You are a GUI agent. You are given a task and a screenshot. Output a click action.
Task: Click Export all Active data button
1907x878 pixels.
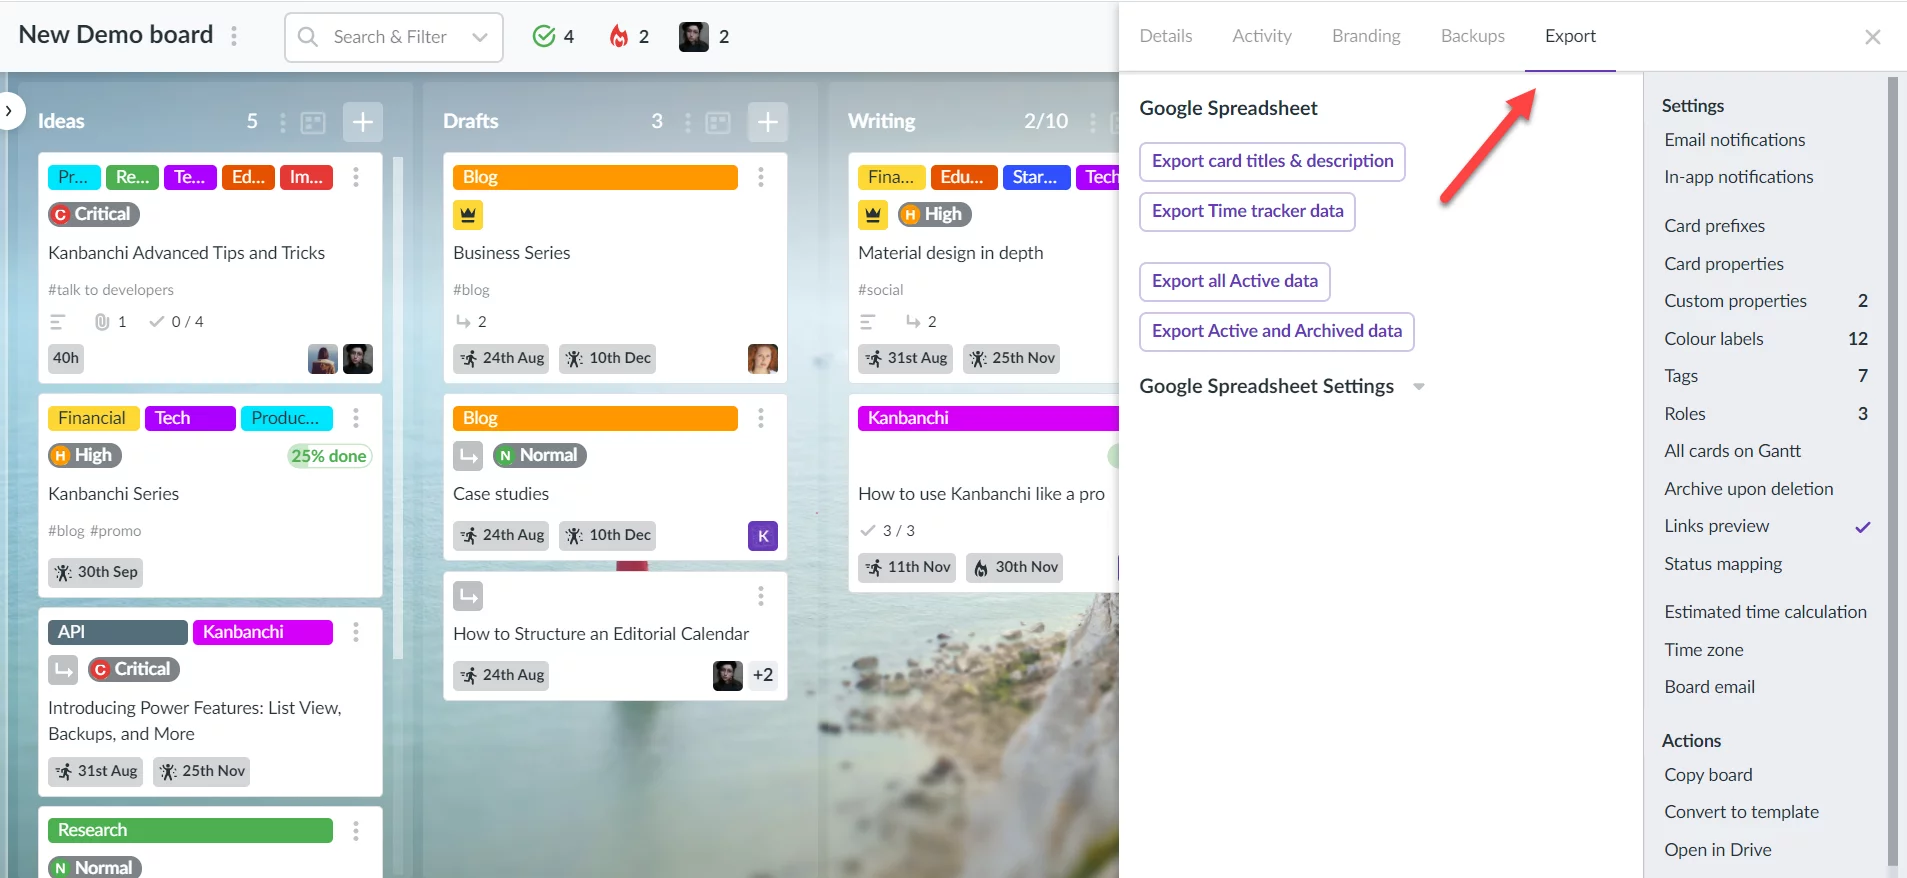pyautogui.click(x=1235, y=281)
